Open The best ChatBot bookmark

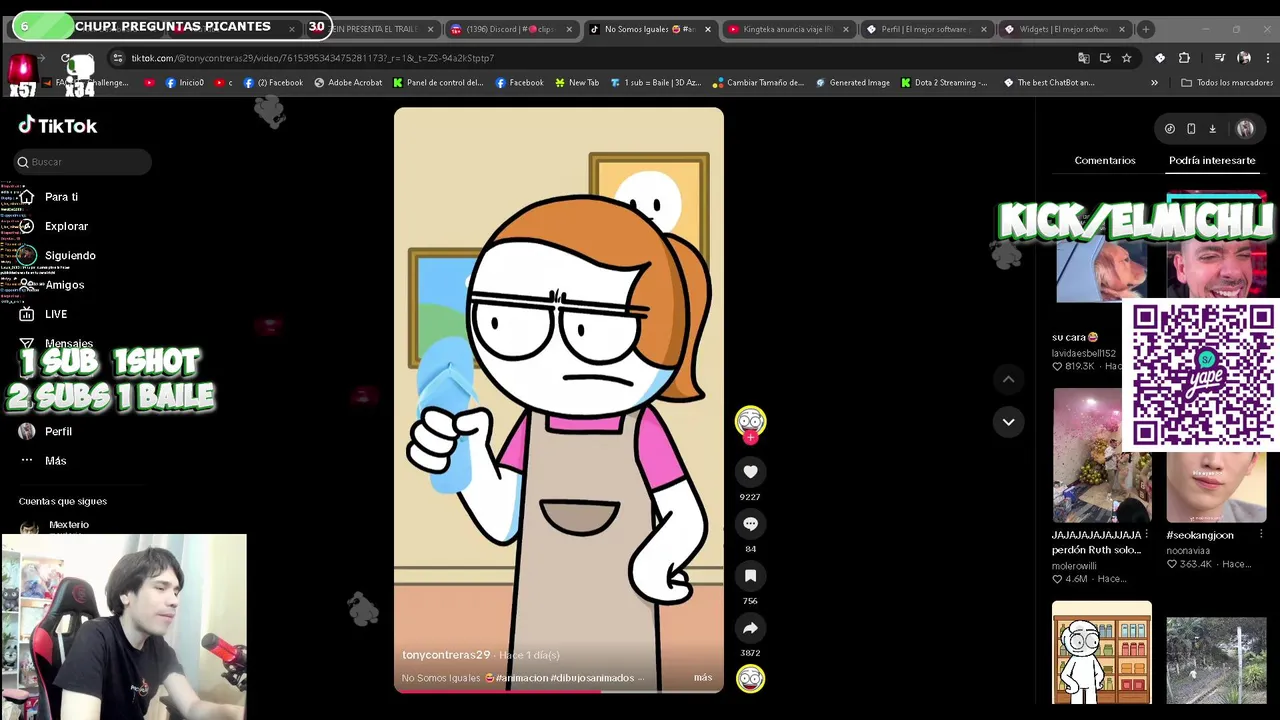1049,83
